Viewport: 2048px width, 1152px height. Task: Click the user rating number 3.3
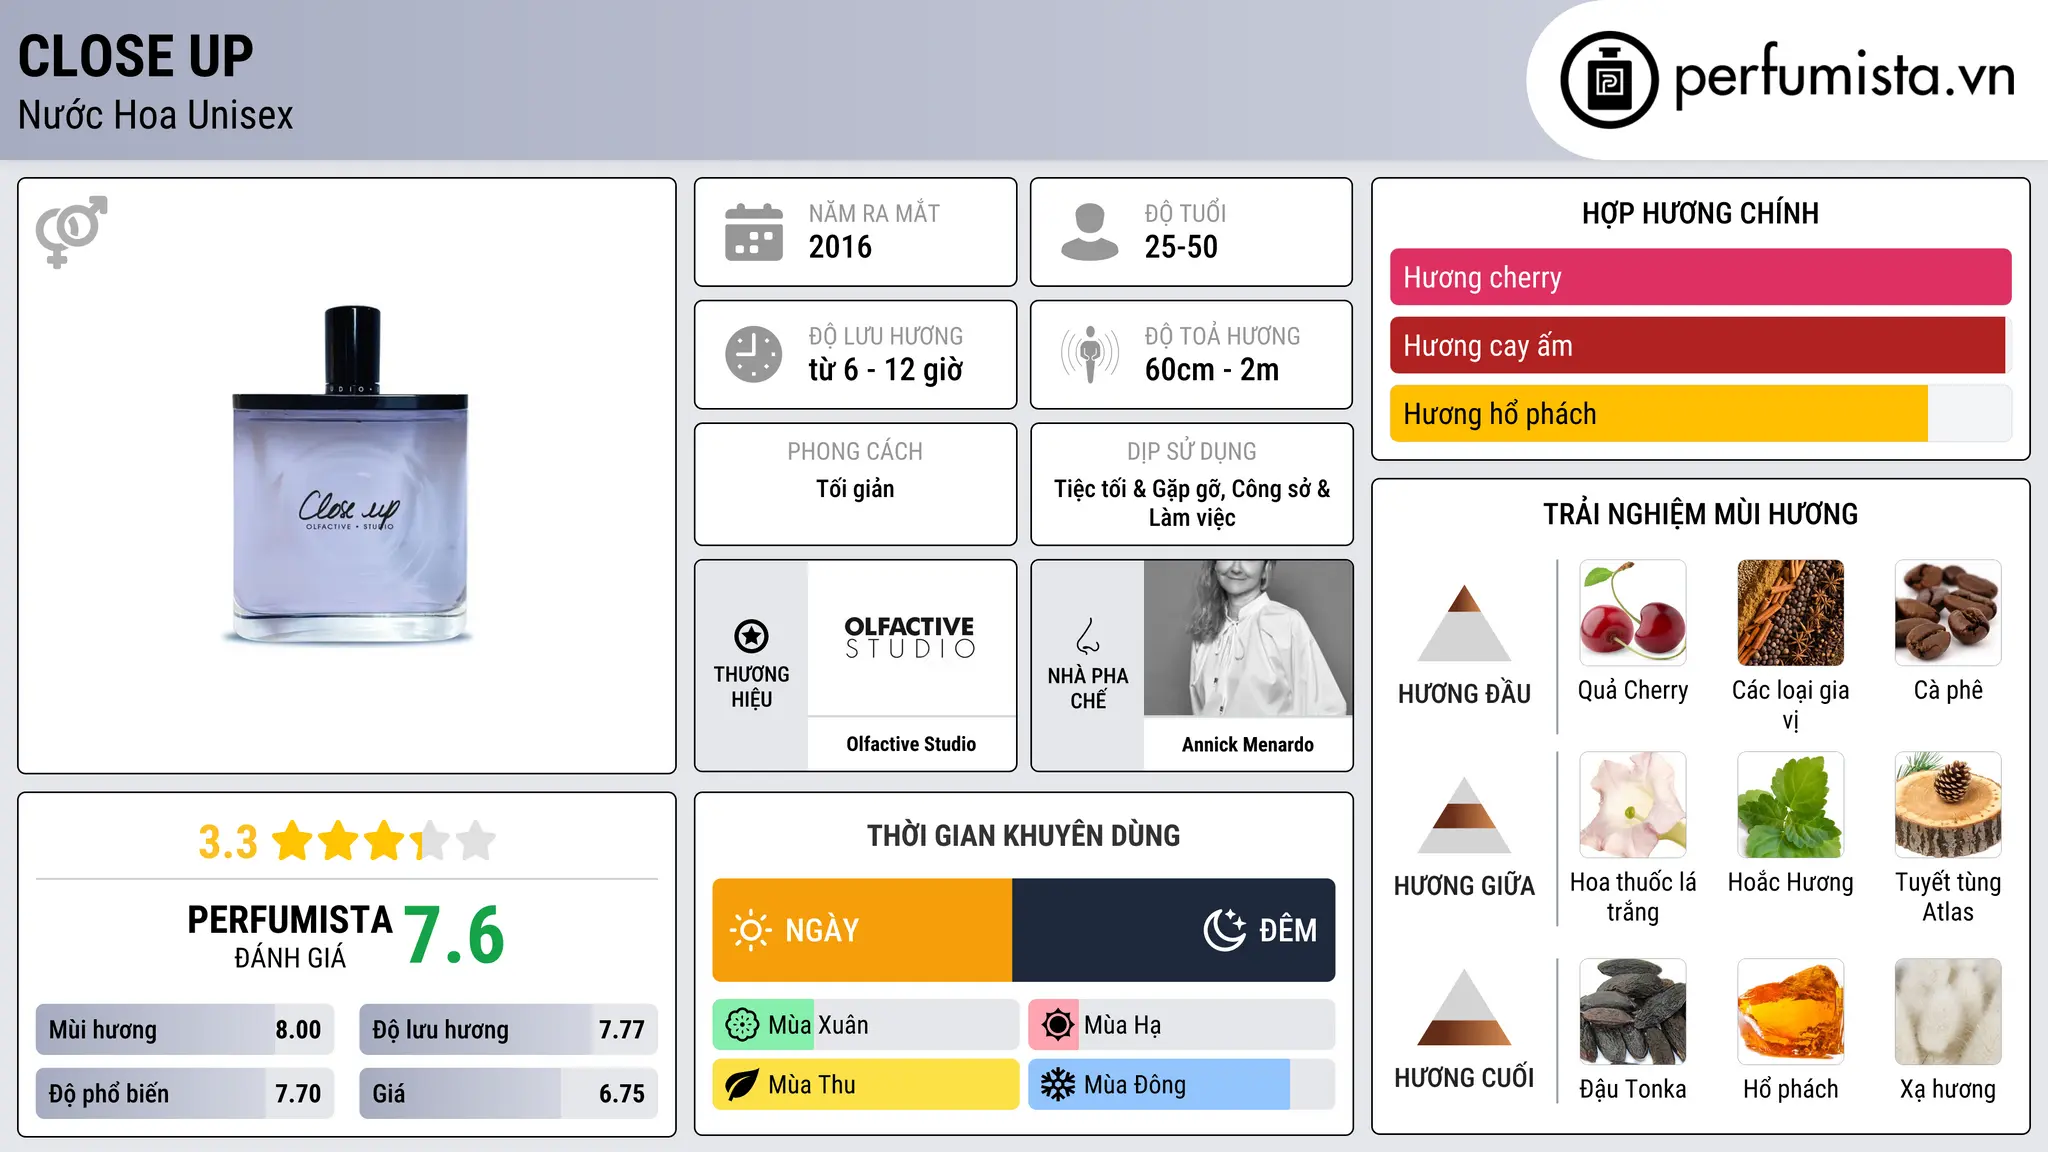point(228,842)
